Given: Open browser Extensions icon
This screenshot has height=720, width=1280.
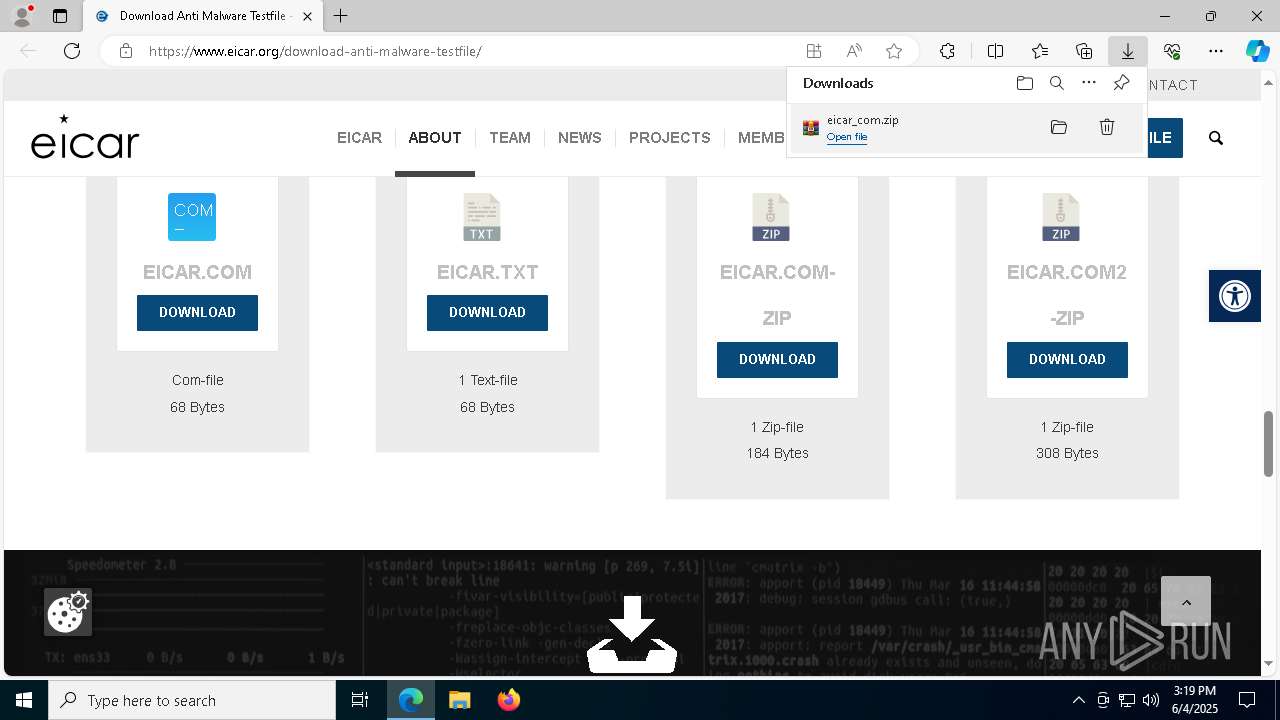Looking at the screenshot, I should click(947, 51).
